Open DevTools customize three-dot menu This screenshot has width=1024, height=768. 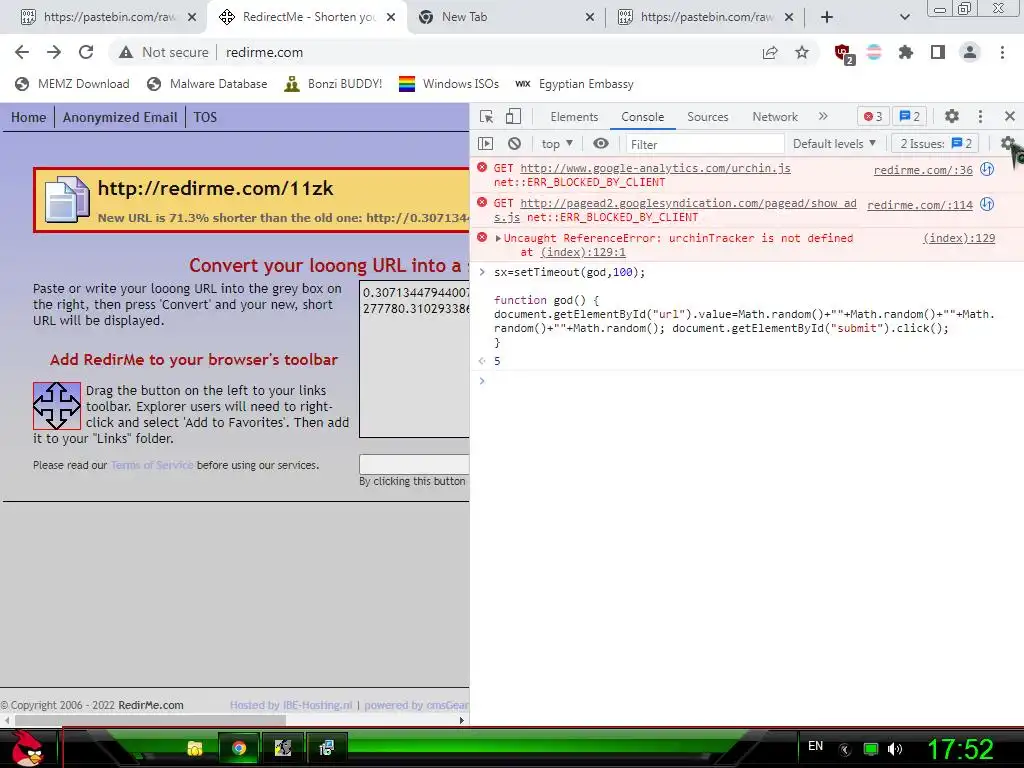pos(980,116)
